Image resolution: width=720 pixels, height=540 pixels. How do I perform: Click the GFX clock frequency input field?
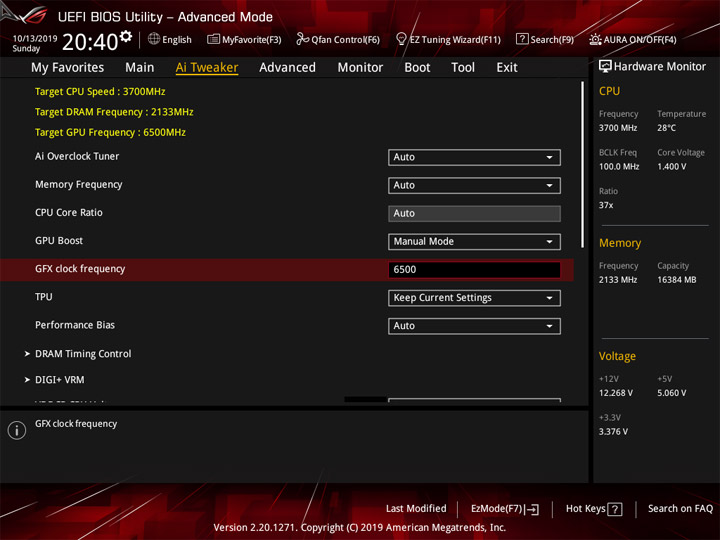point(474,270)
